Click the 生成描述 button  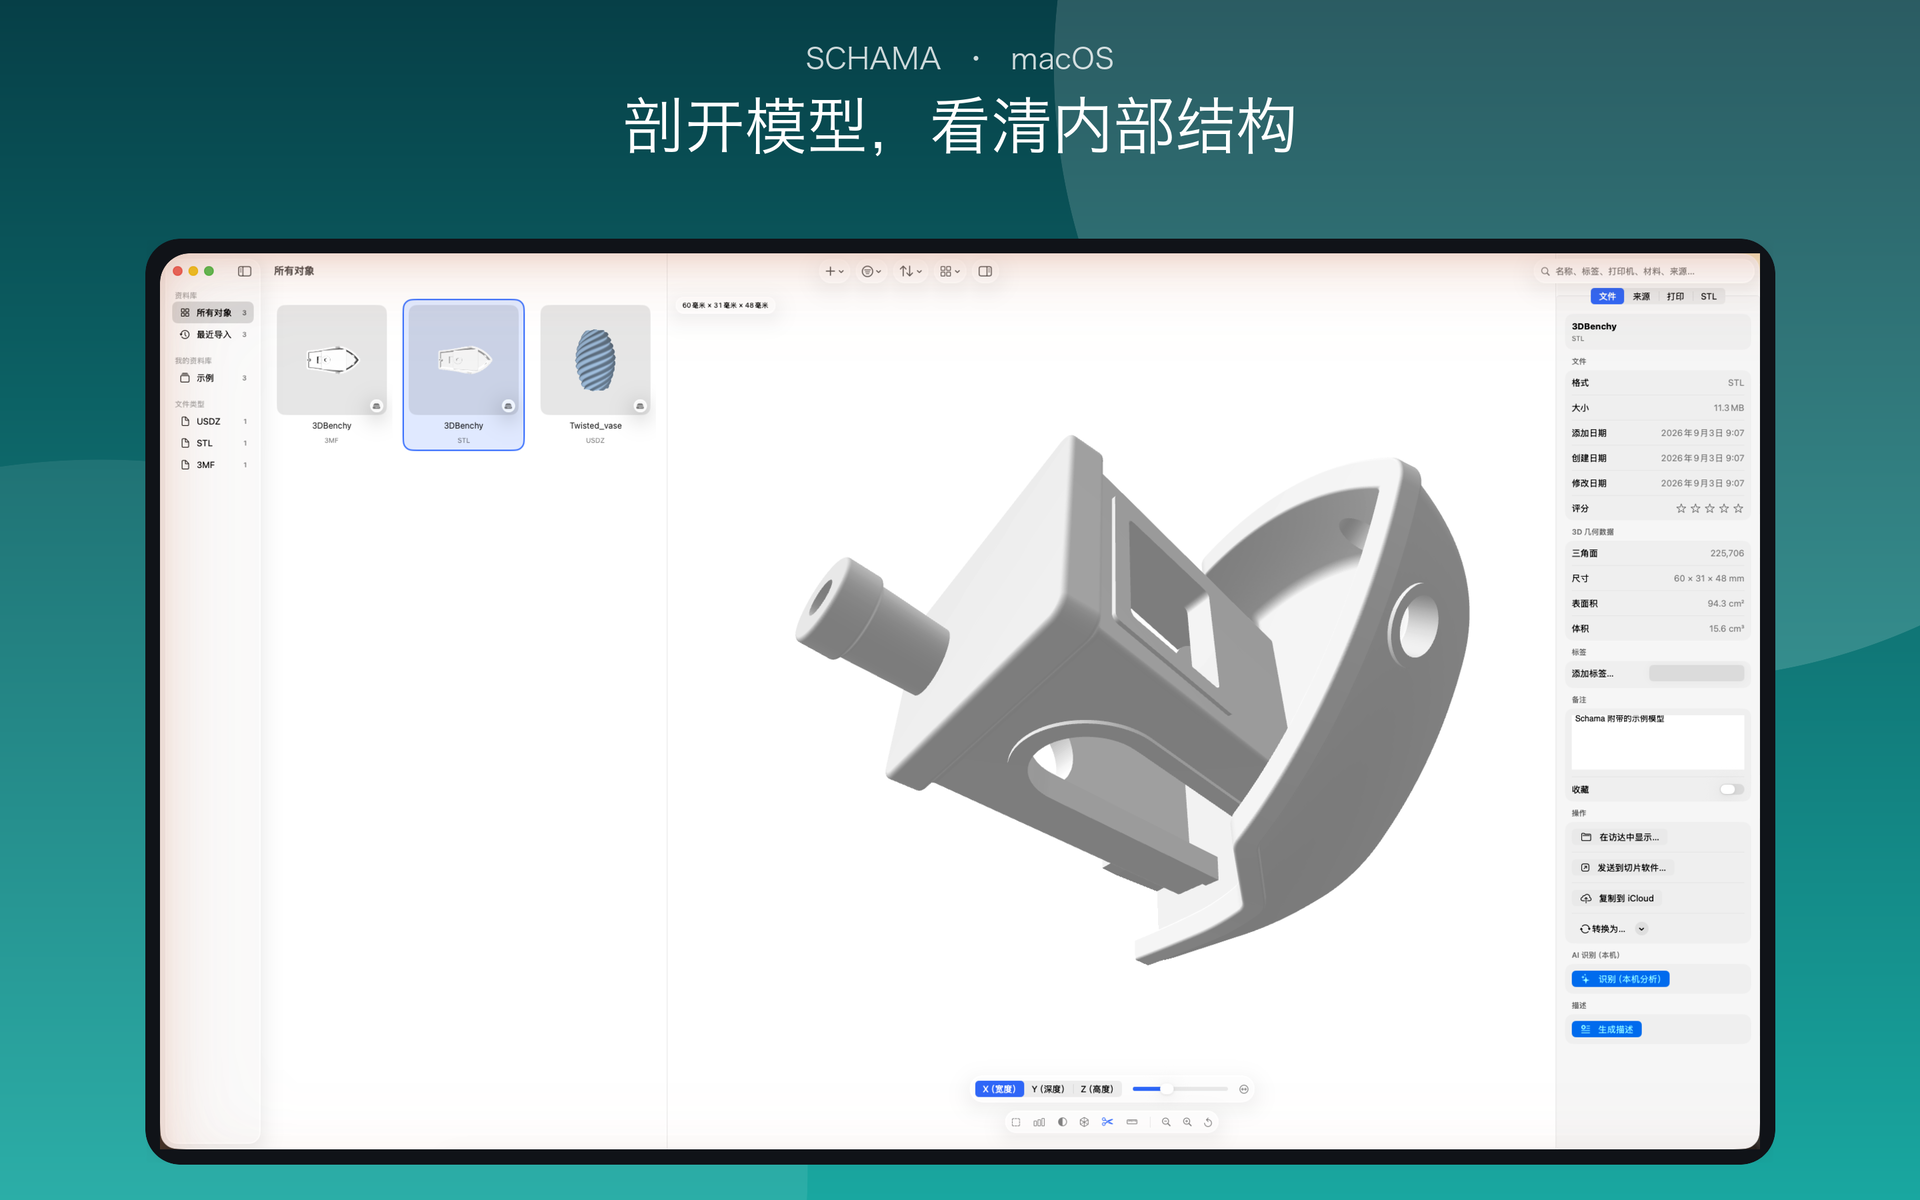(1607, 1030)
